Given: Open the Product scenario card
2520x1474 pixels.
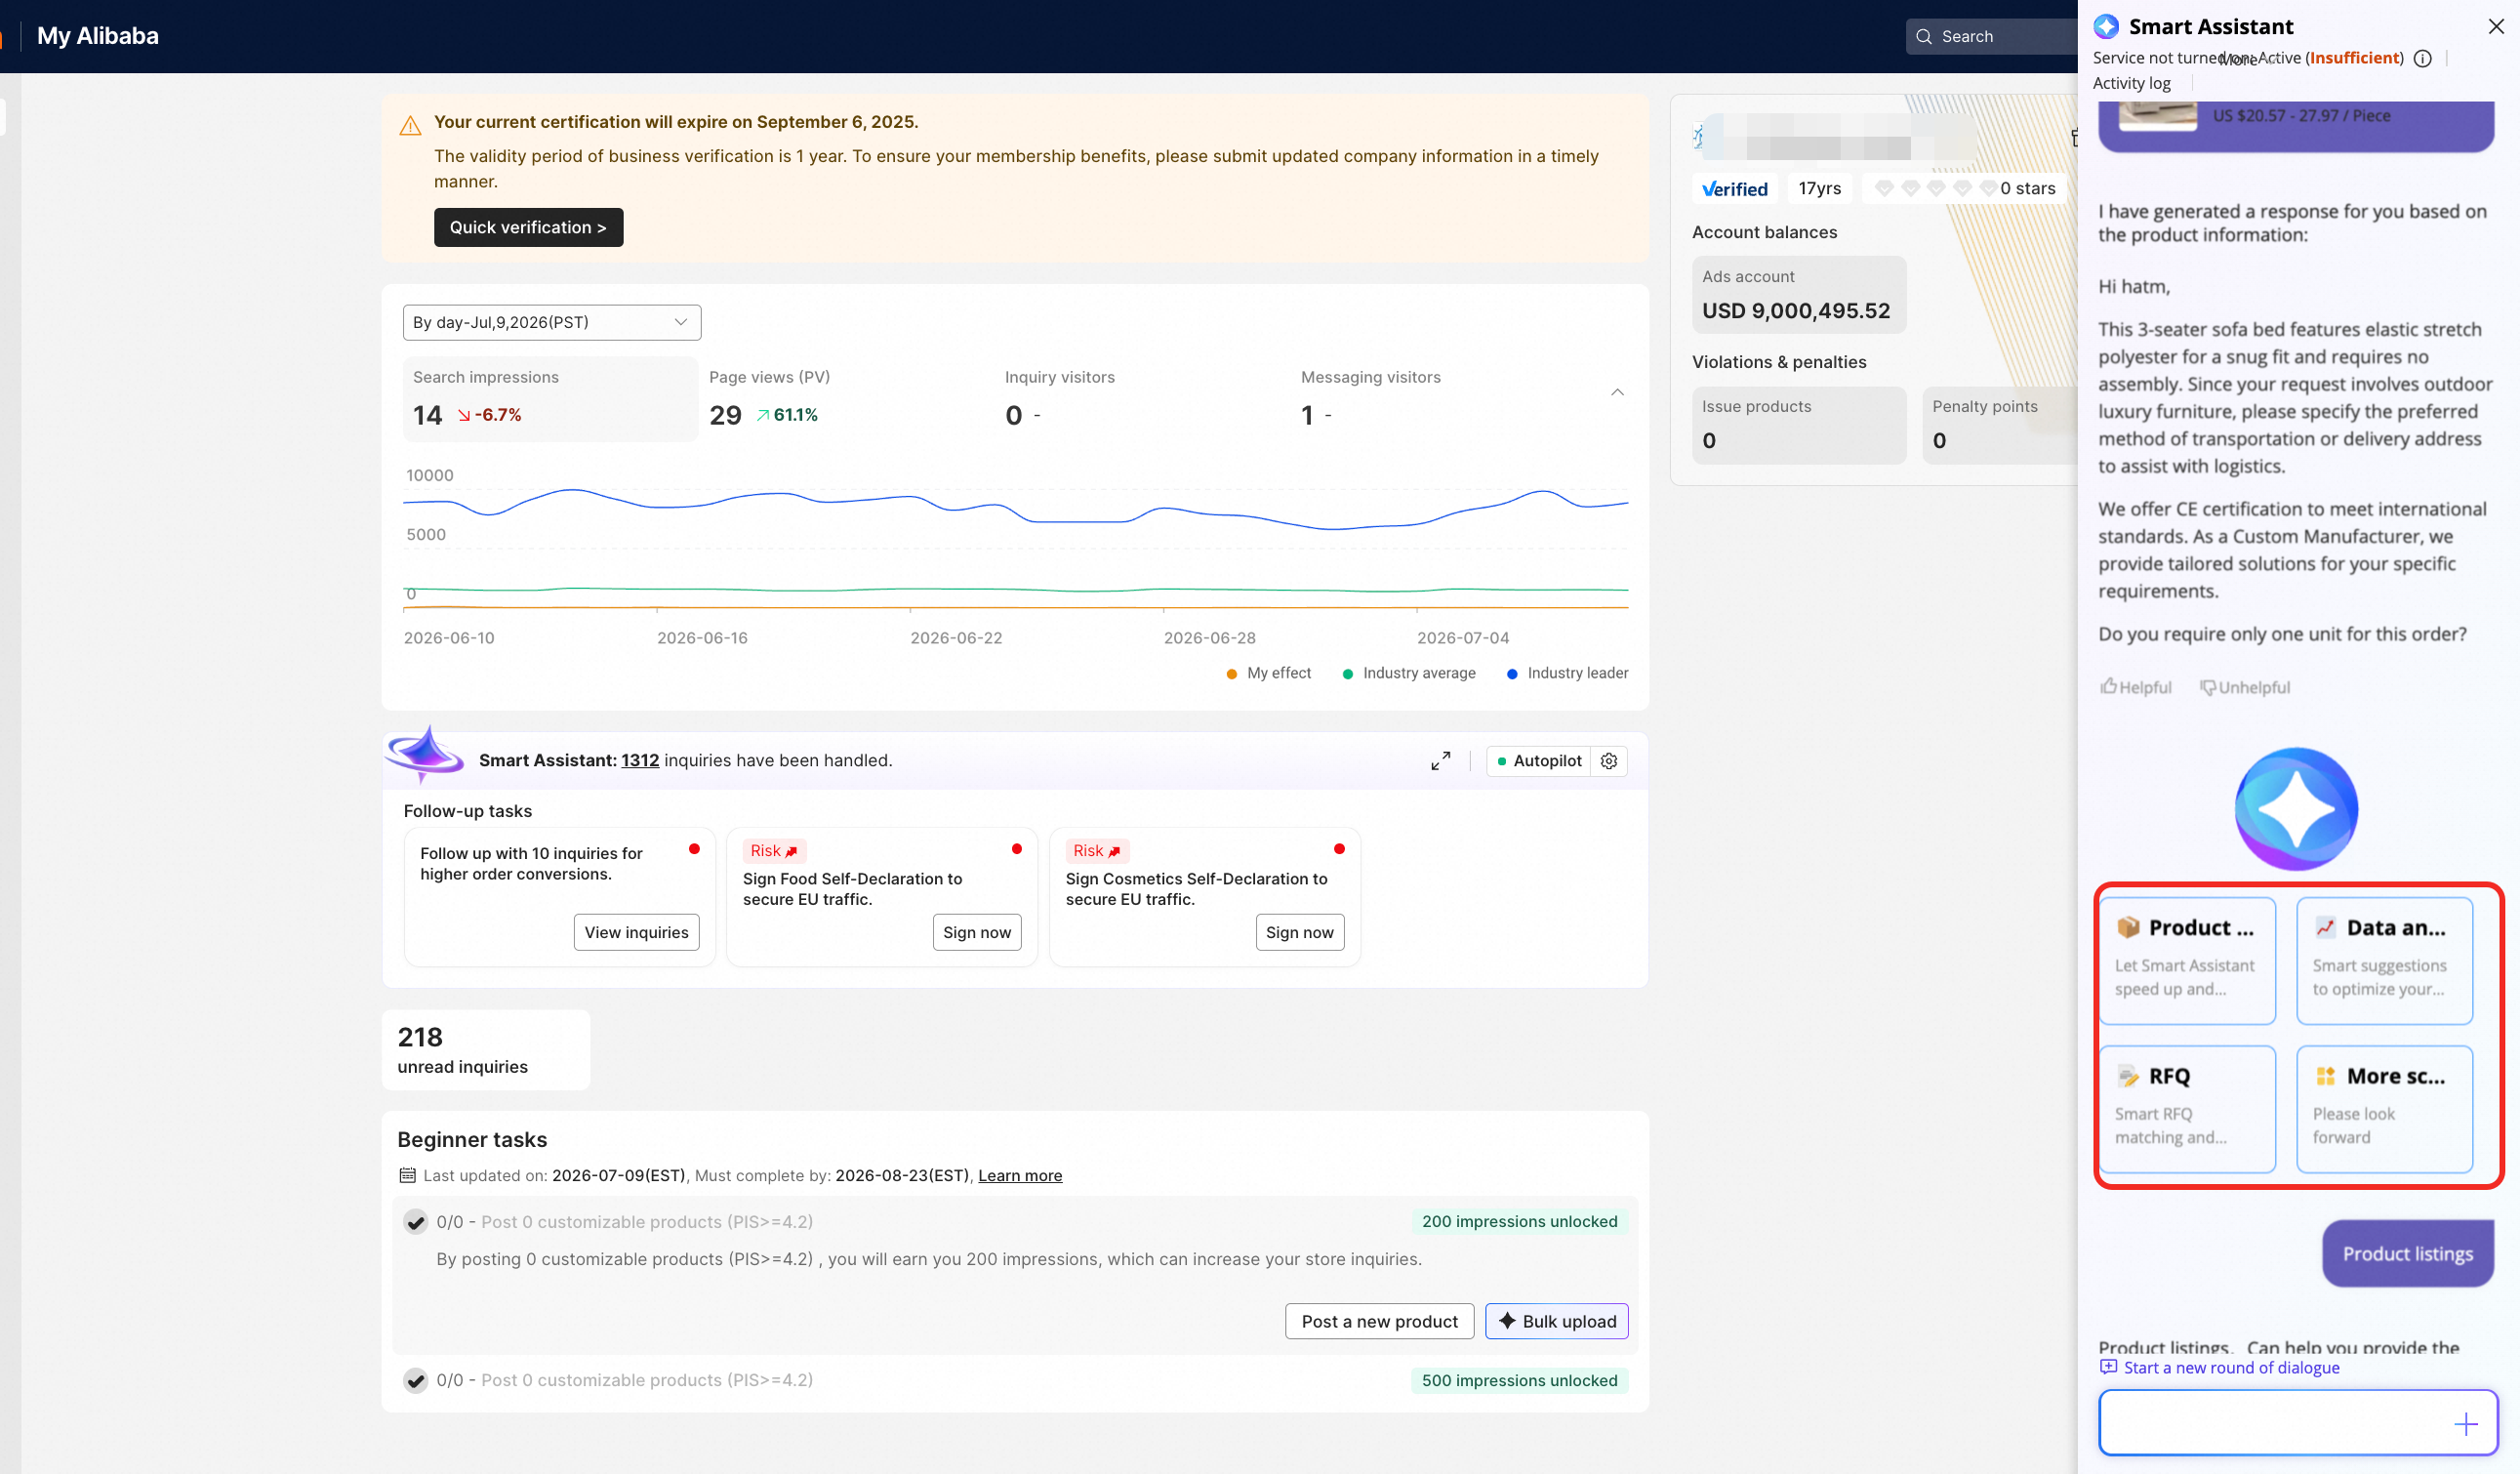Looking at the screenshot, I should coord(2187,960).
